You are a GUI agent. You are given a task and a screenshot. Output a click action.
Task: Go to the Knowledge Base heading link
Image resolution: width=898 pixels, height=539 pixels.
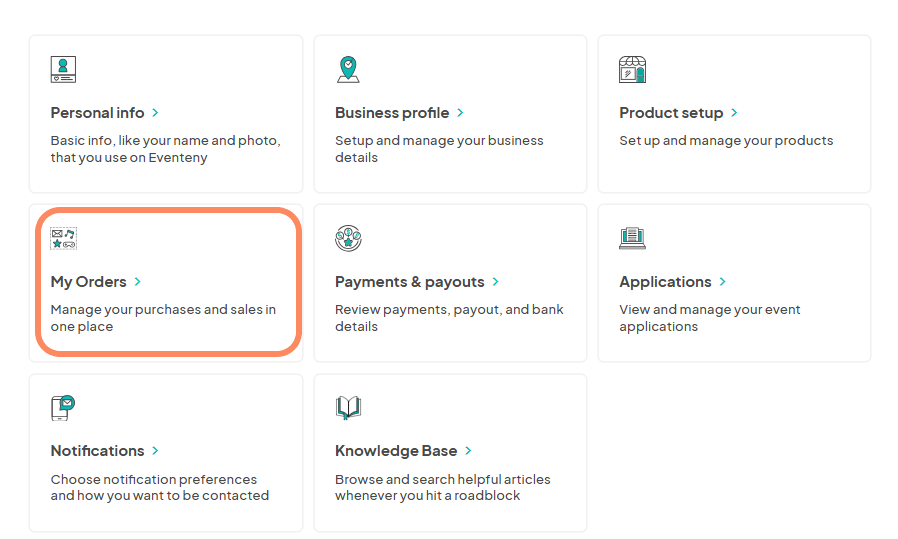[396, 451]
